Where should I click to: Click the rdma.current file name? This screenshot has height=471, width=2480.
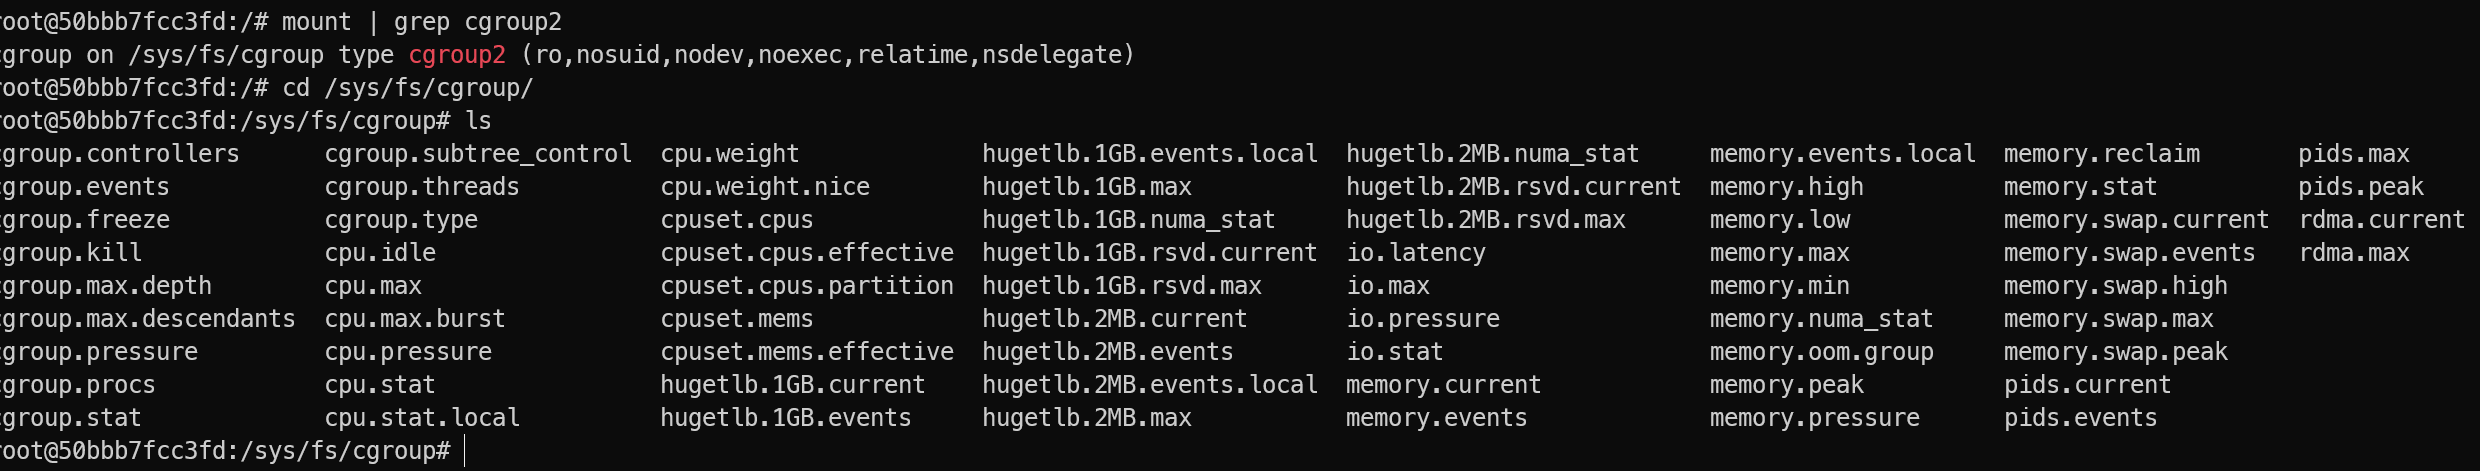click(x=2381, y=220)
